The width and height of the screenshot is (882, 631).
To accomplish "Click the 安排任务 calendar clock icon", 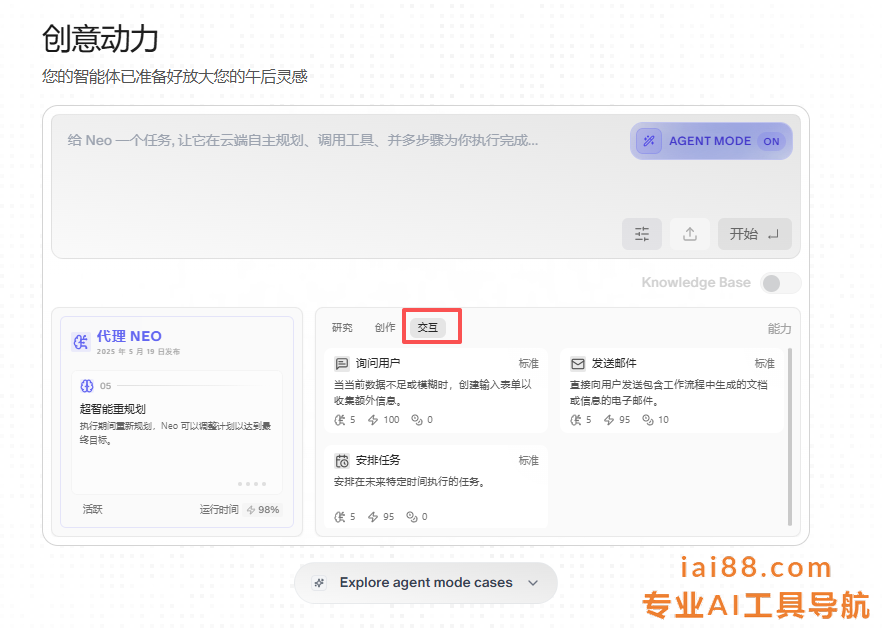I will coord(342,461).
